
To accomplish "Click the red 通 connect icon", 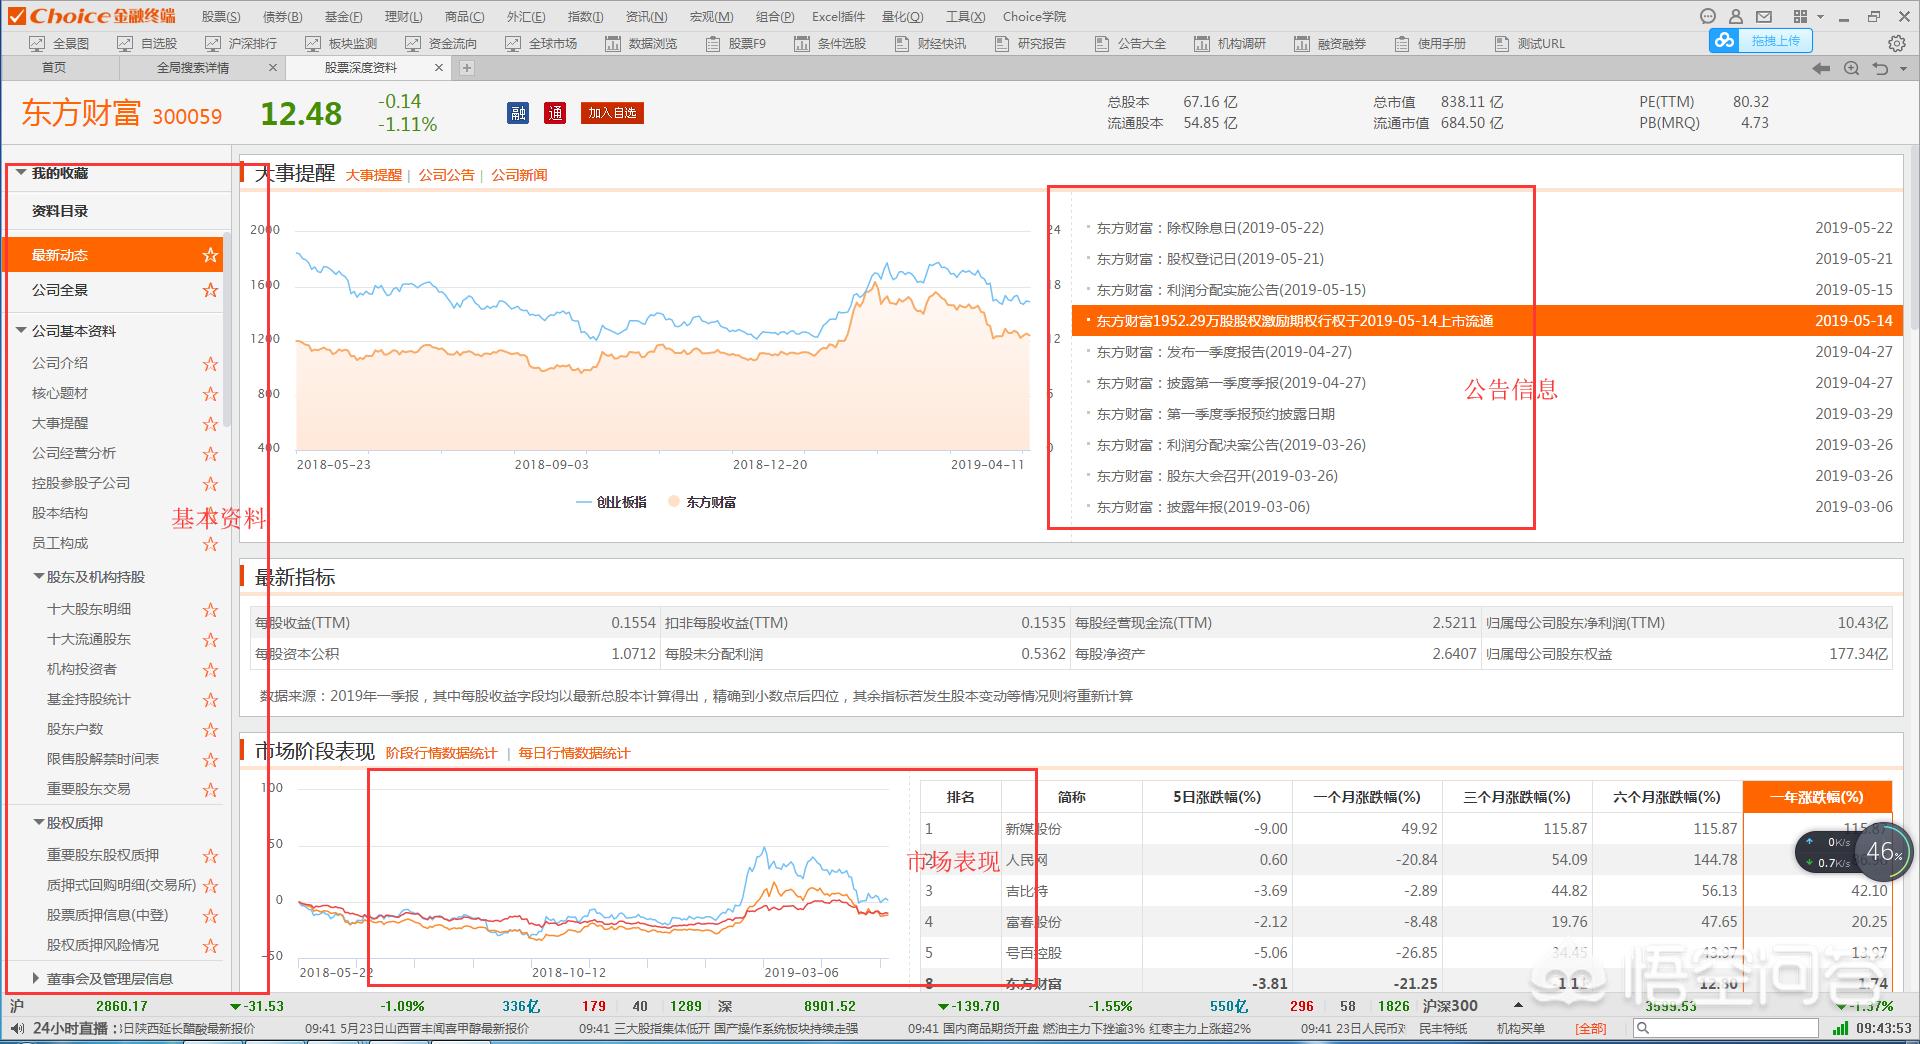I will pos(555,113).
